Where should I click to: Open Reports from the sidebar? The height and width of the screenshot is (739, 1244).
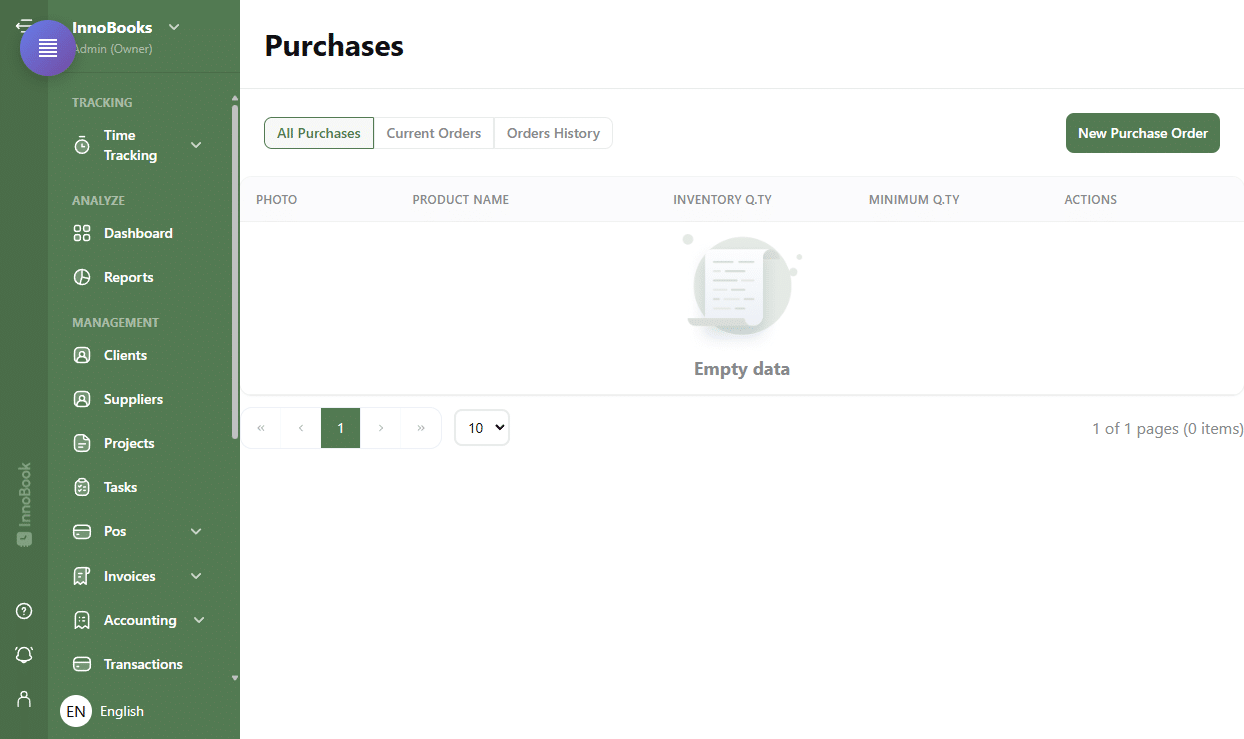129,277
